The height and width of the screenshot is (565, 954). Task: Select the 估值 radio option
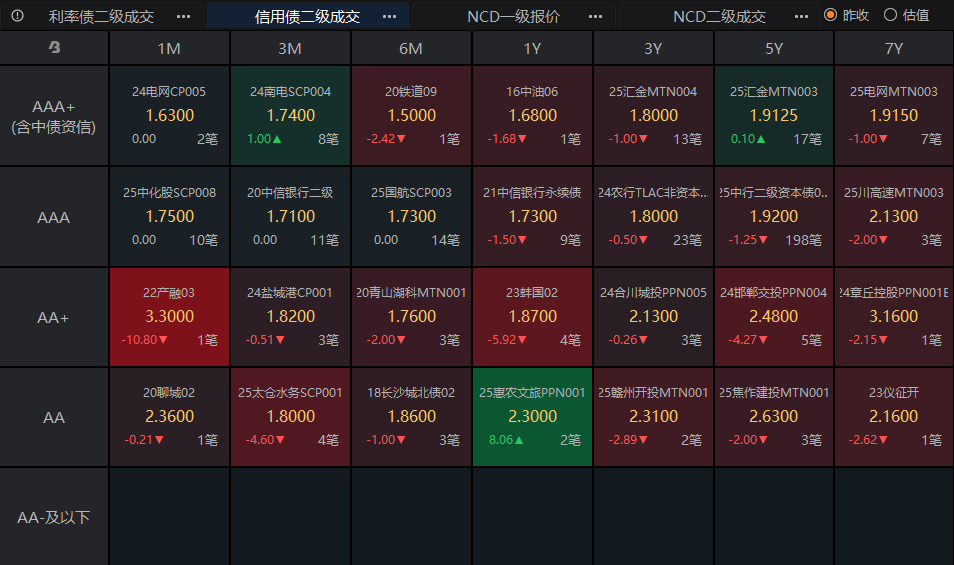pos(907,15)
